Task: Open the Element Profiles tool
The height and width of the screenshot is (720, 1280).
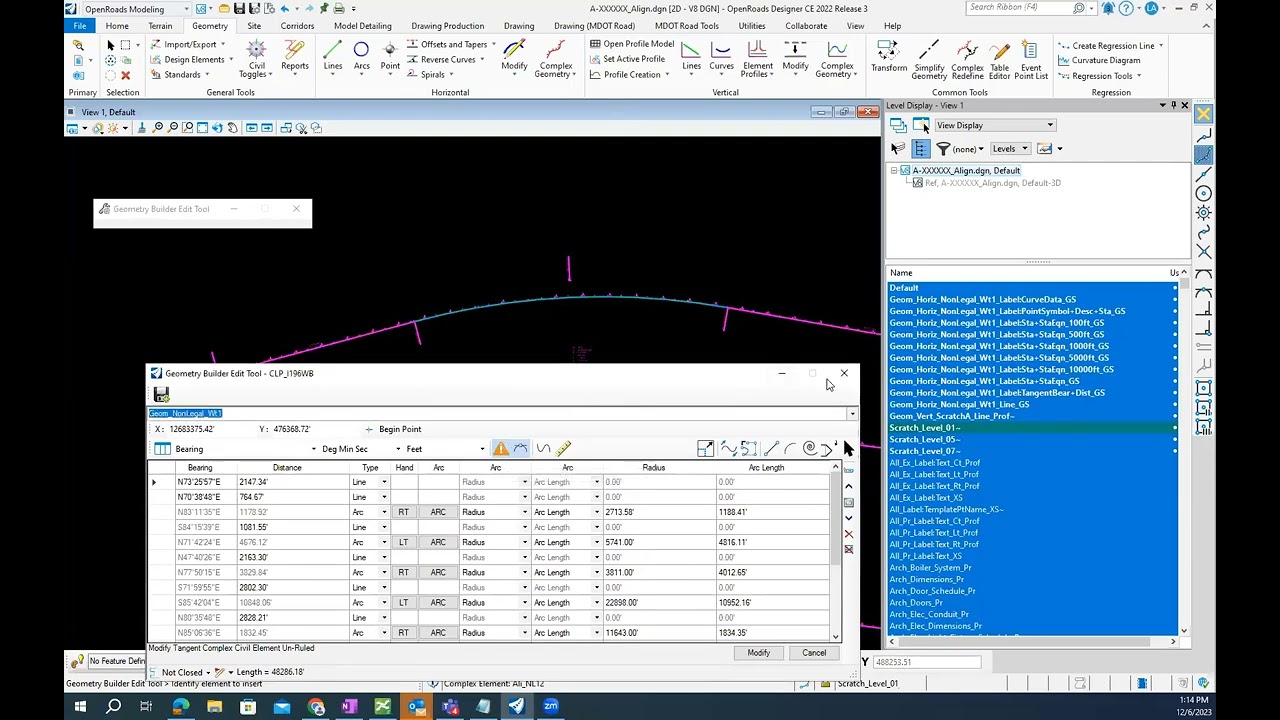Action: click(x=757, y=59)
